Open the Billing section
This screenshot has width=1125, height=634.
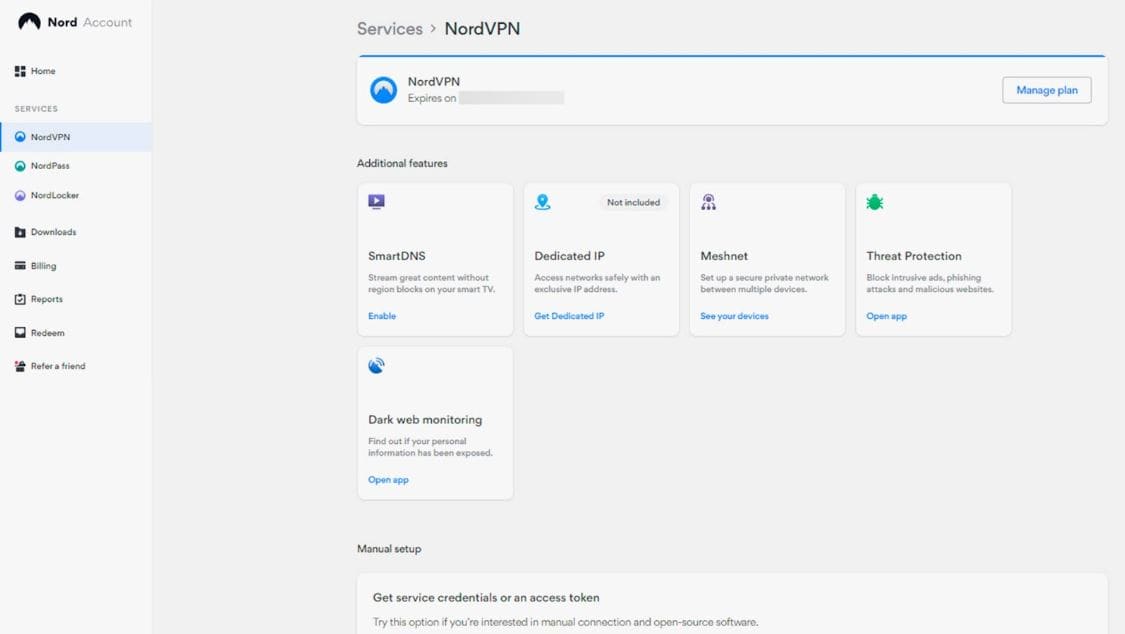click(43, 266)
